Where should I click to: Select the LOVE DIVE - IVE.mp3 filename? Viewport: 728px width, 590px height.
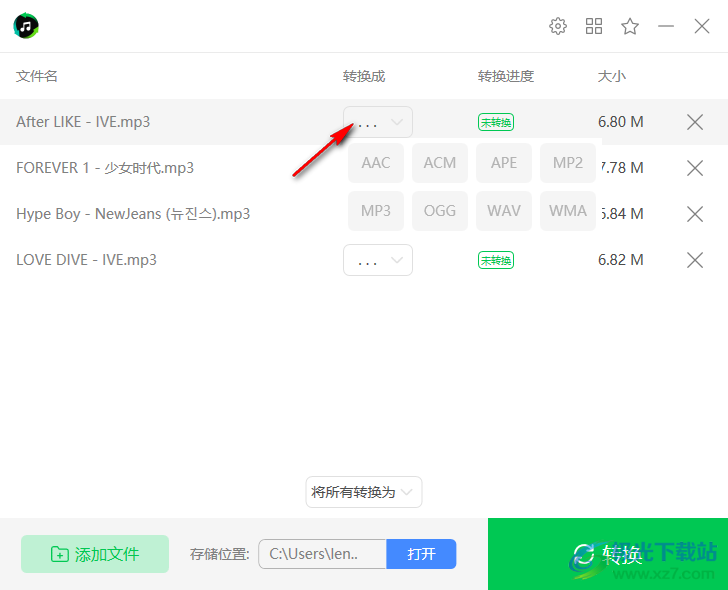(x=86, y=259)
